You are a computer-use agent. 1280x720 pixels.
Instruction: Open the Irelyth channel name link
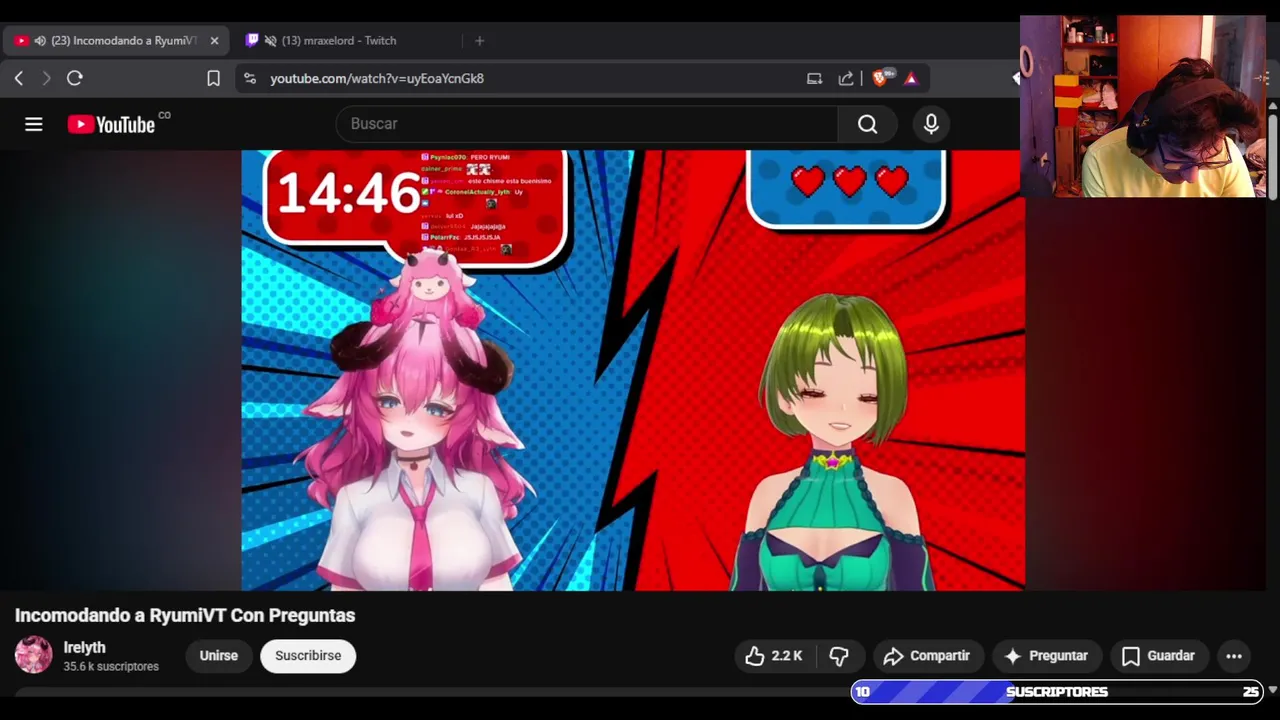point(84,647)
